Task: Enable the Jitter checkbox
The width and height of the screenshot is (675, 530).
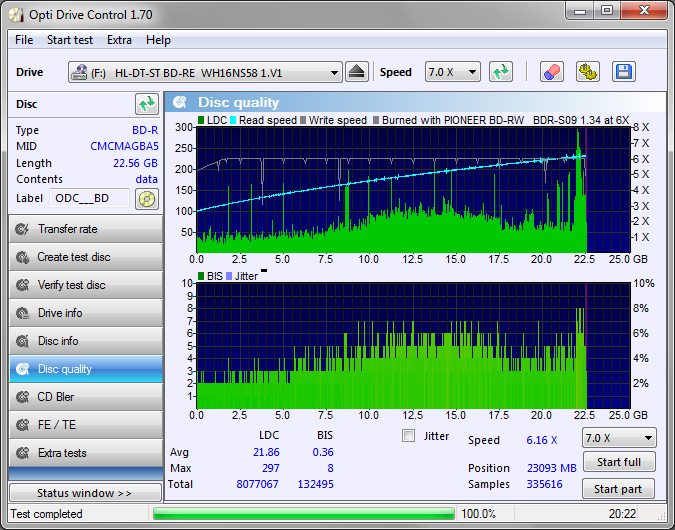Action: point(408,436)
